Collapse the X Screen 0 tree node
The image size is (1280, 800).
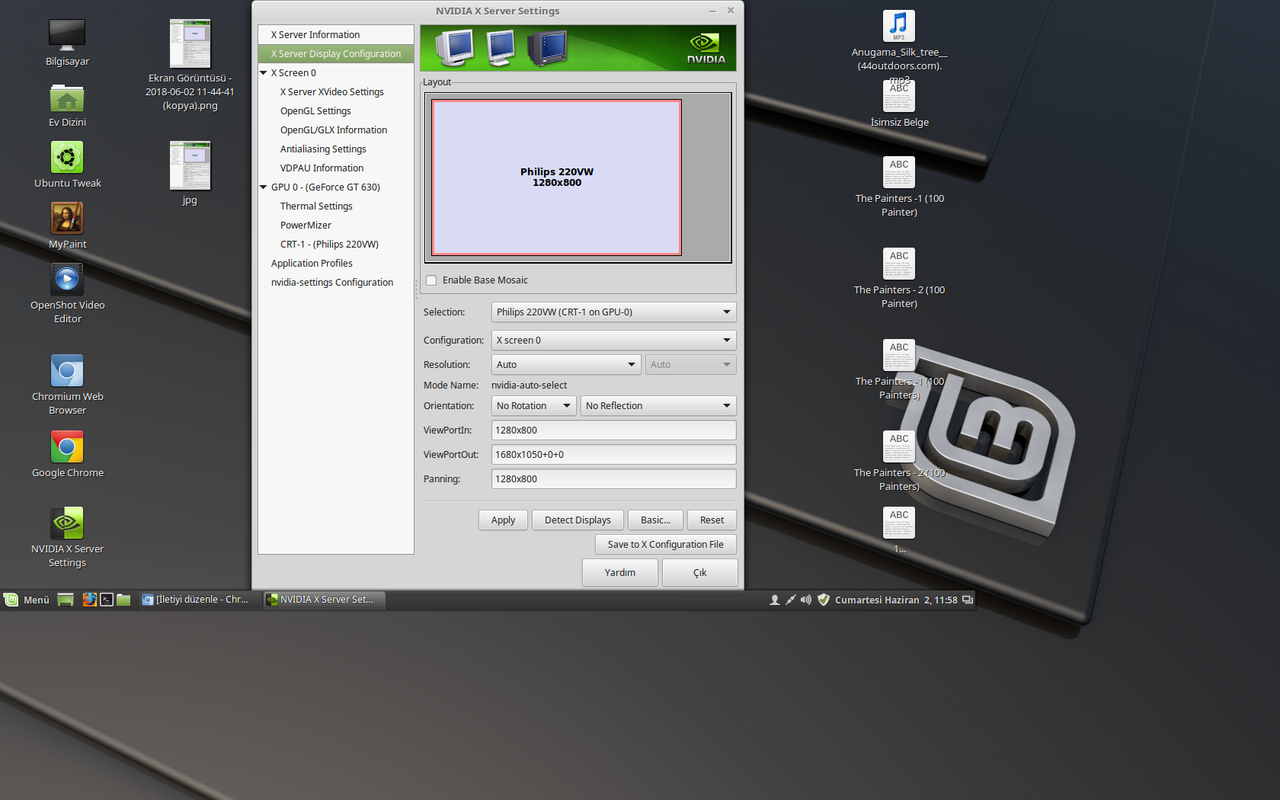[264, 73]
